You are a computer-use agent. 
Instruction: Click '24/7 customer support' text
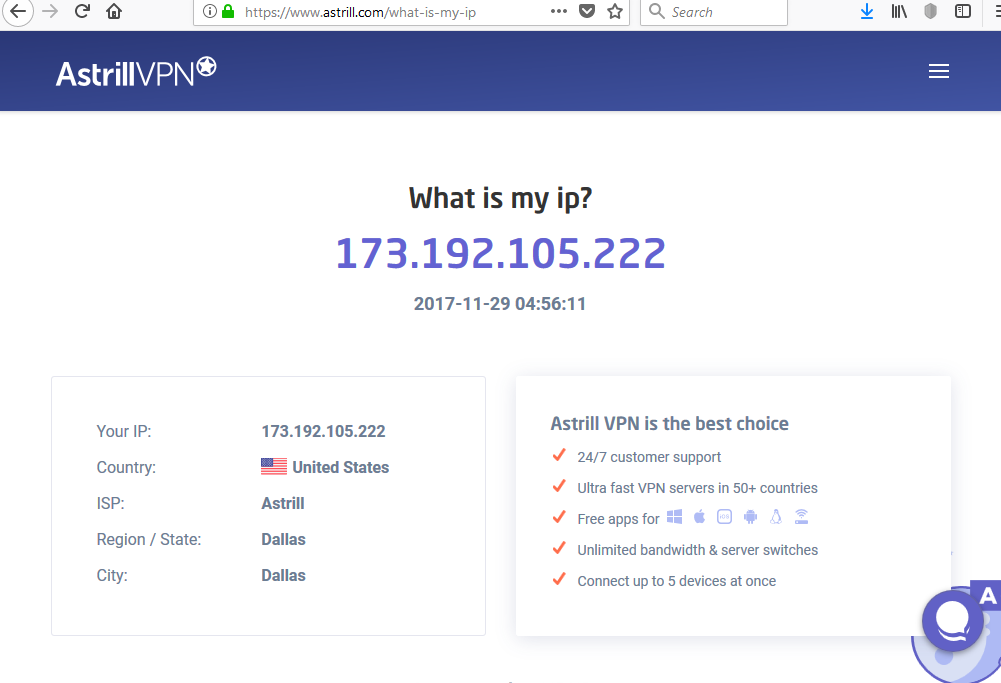pos(649,457)
